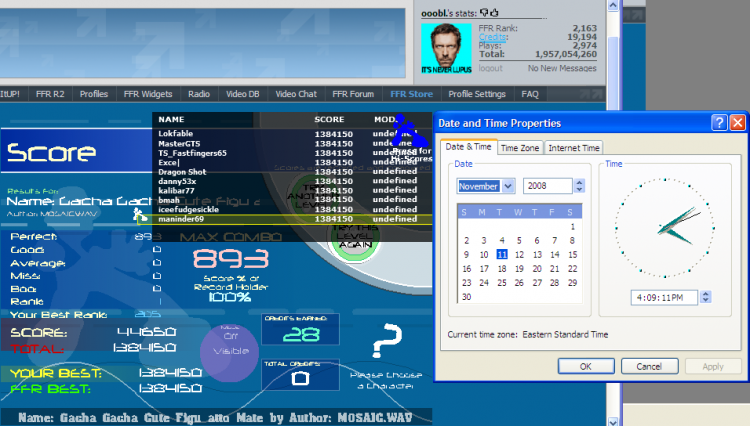Click the page scrollbar up arrow
The image size is (750, 426).
(x=613, y=6)
